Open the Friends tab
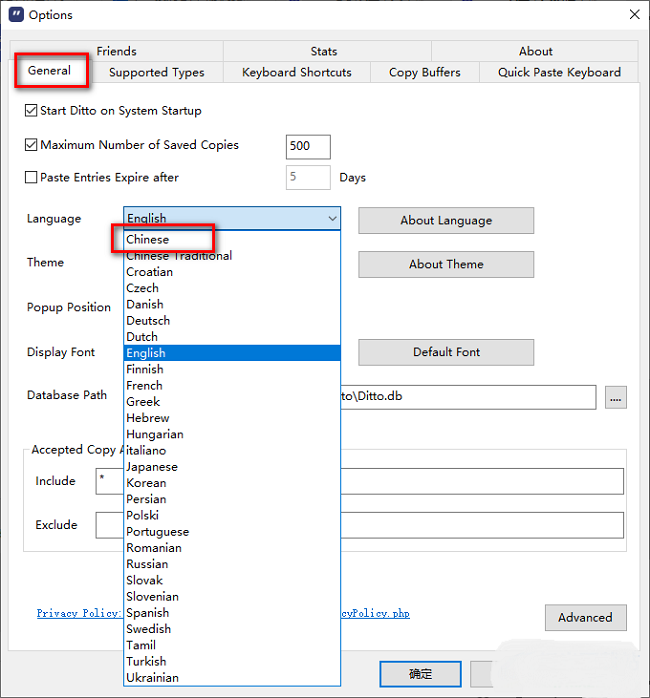Viewport: 650px width, 698px height. [116, 51]
